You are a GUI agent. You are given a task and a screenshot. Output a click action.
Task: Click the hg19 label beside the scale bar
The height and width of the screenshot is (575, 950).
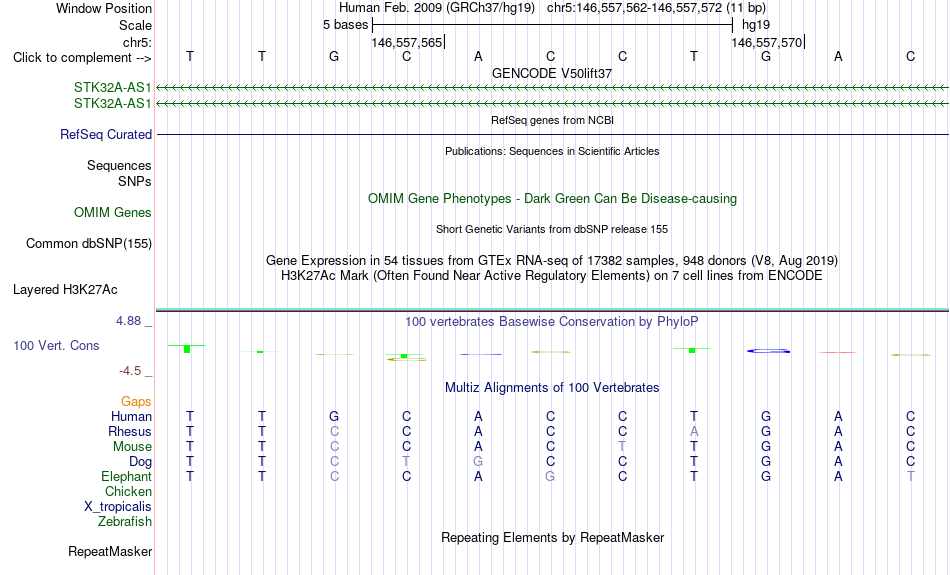[x=756, y=25]
